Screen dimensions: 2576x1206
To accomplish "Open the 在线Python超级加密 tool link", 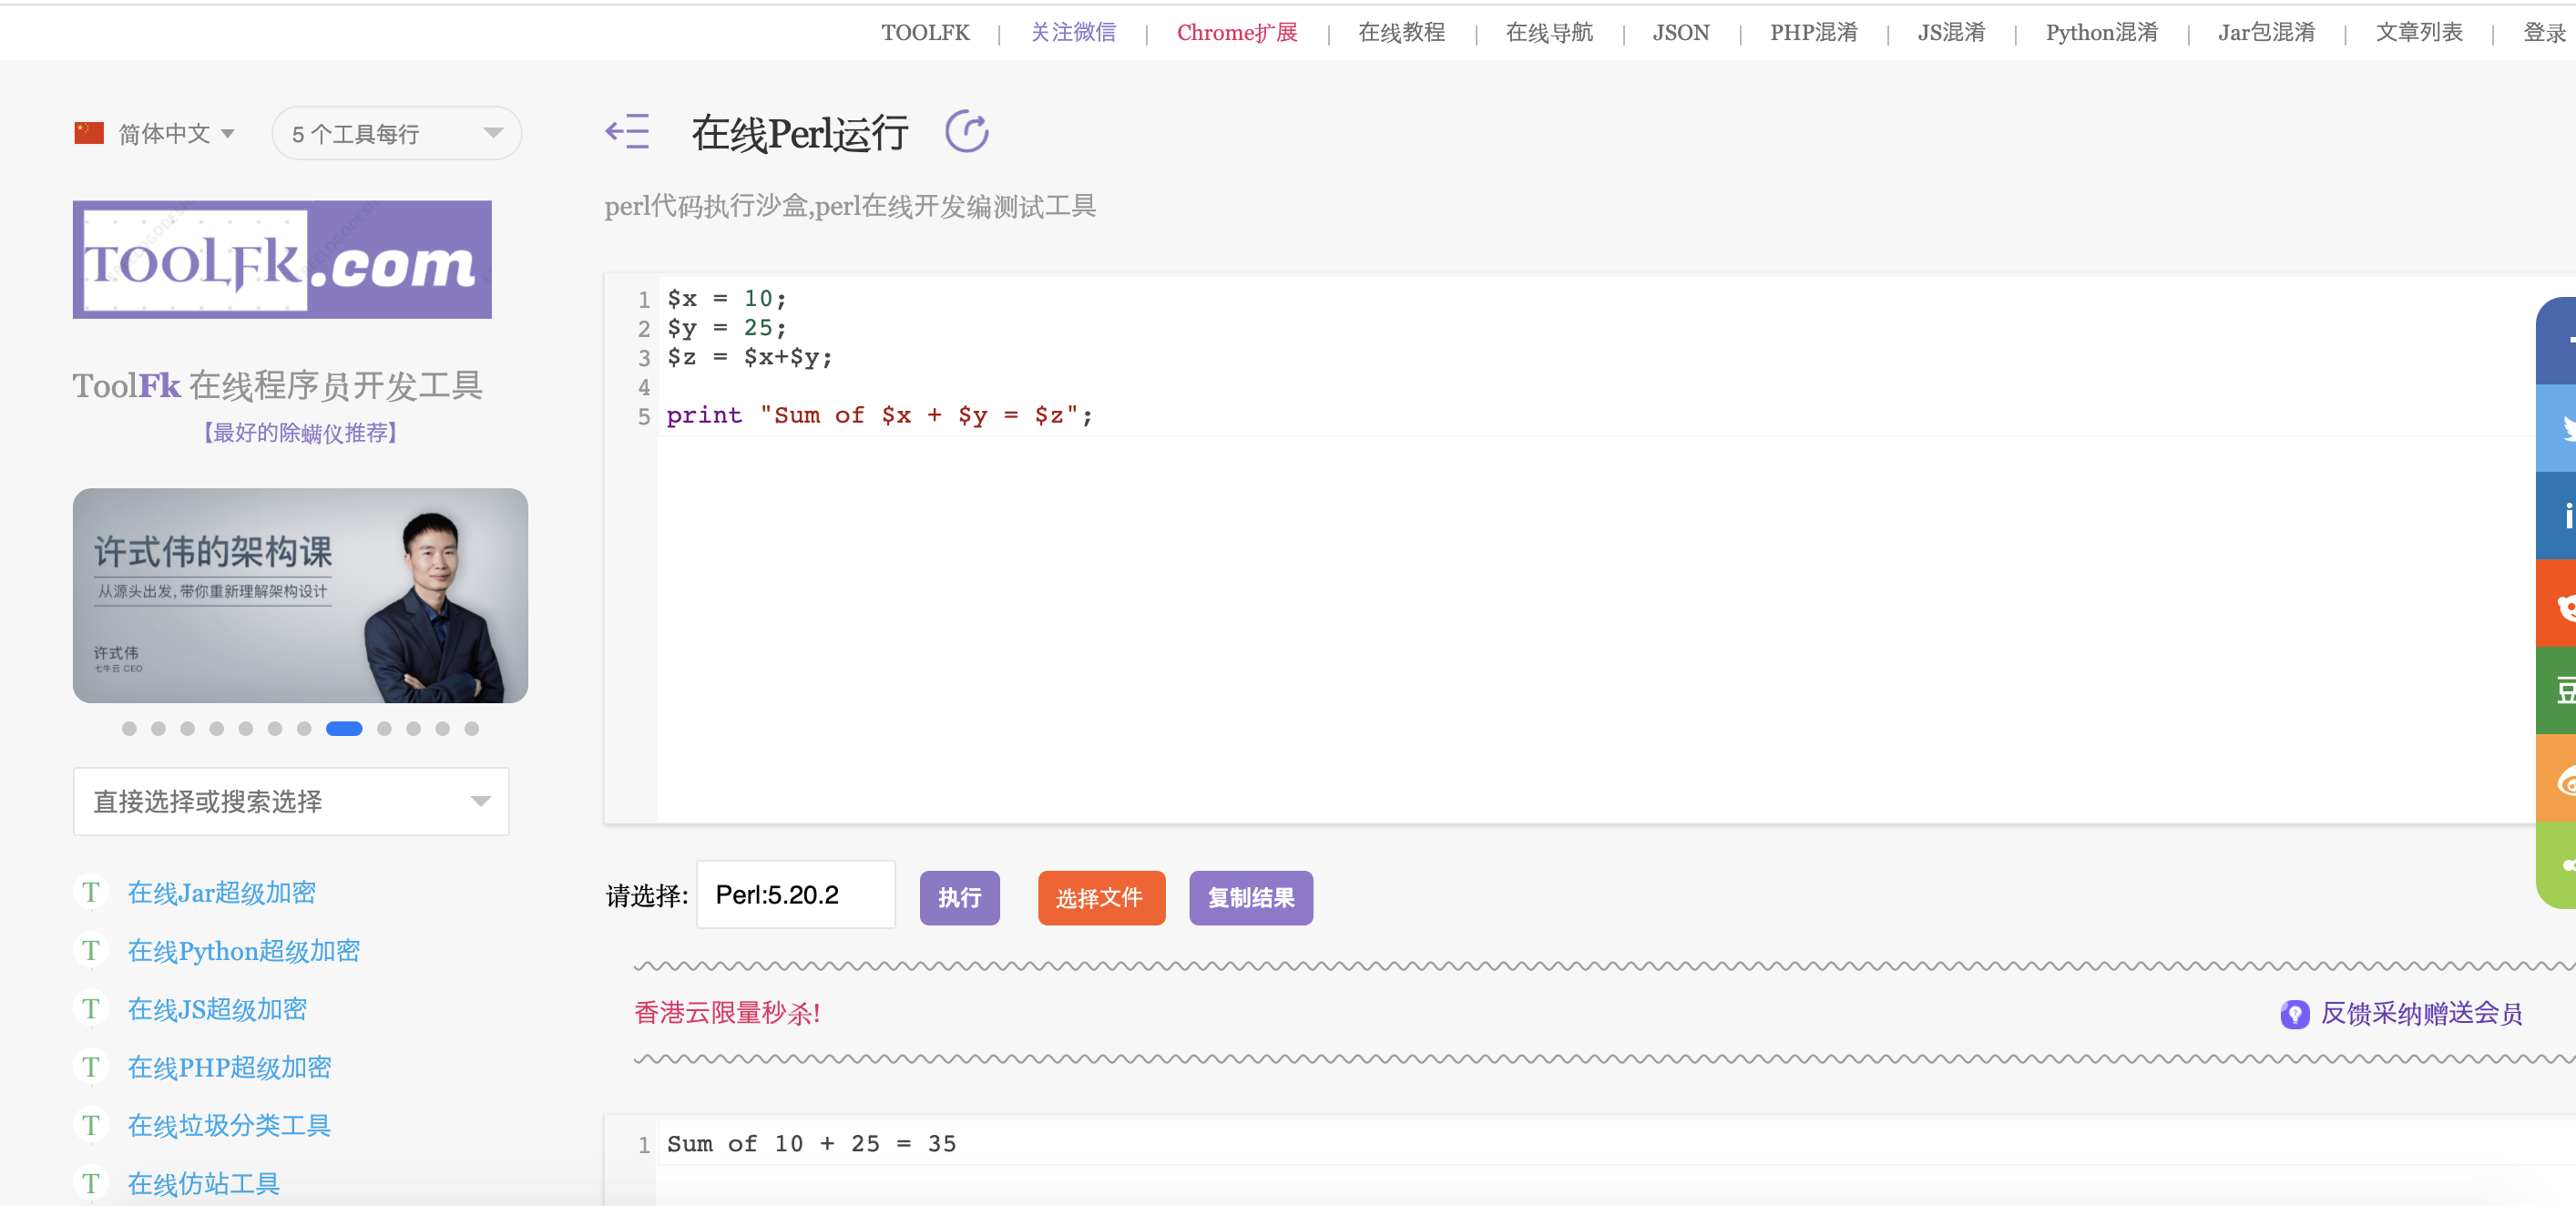I will [243, 950].
